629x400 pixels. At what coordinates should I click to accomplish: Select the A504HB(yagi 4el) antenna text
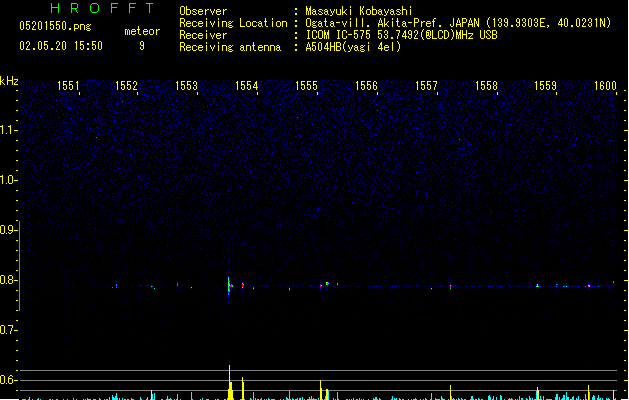[353, 47]
